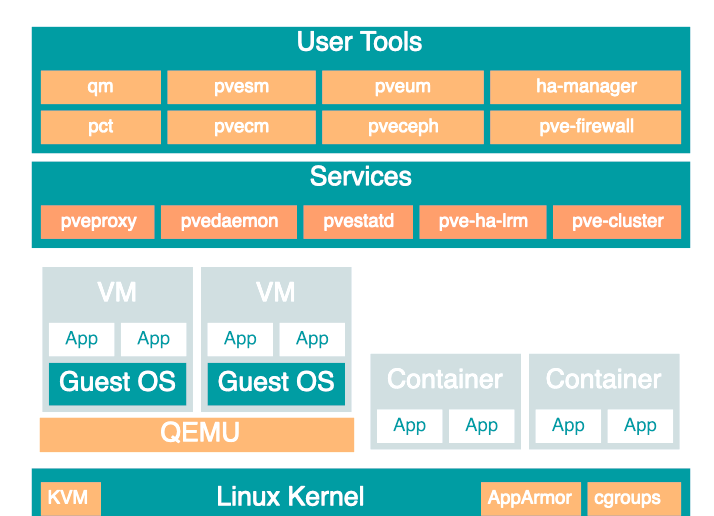Click the cgroups box
This screenshot has height=516, width=714.
634,499
